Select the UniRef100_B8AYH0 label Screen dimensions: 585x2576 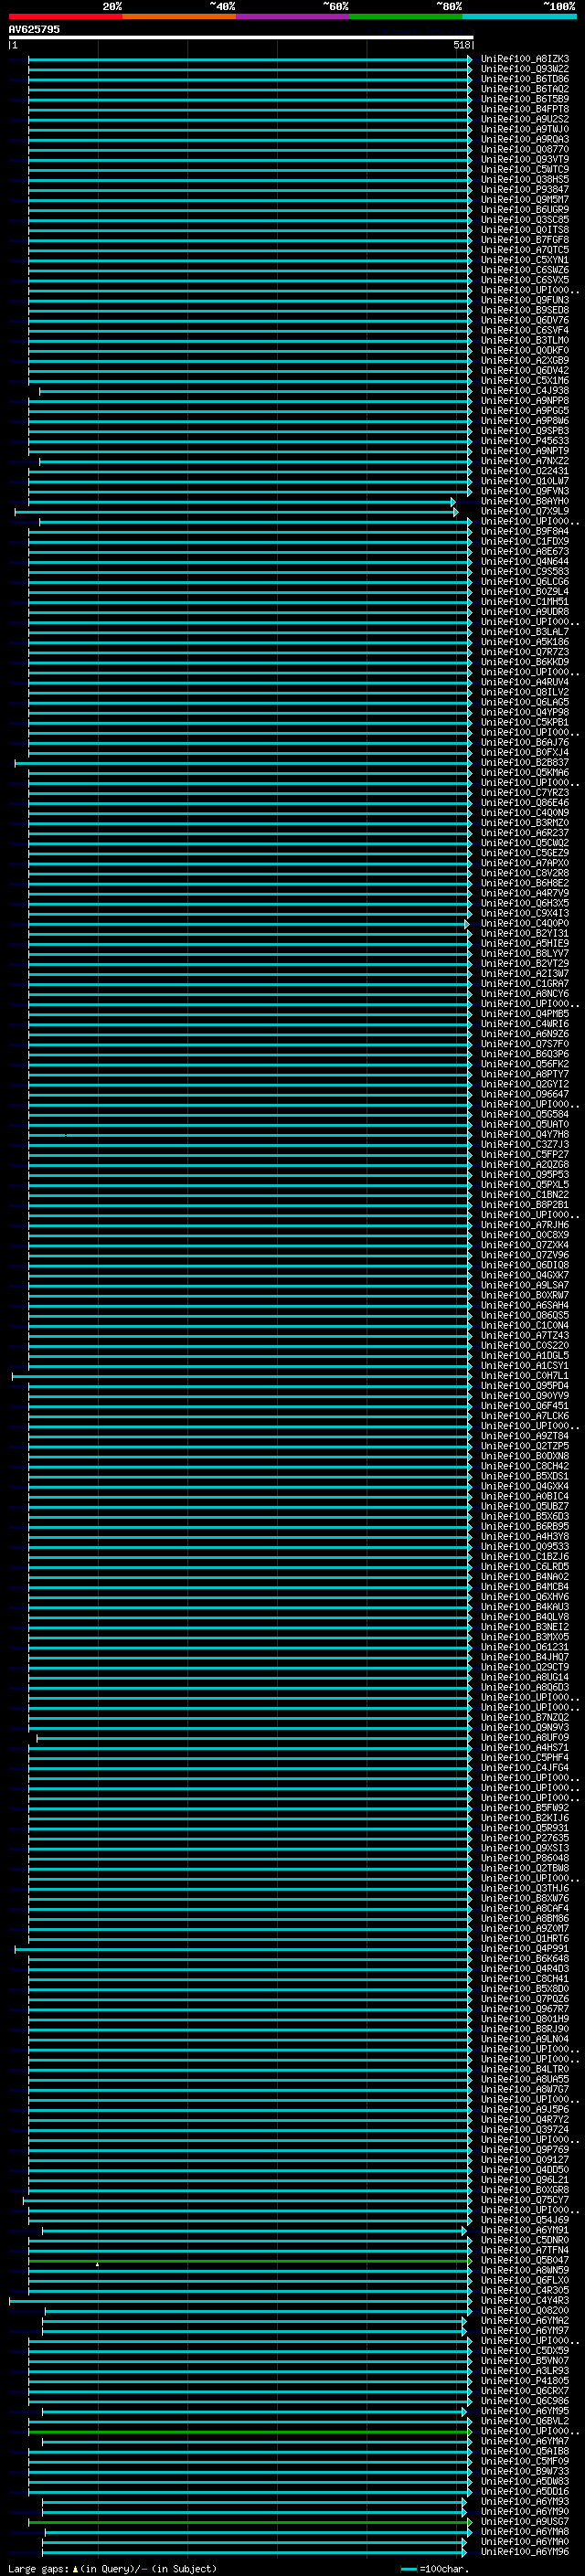[x=525, y=501]
